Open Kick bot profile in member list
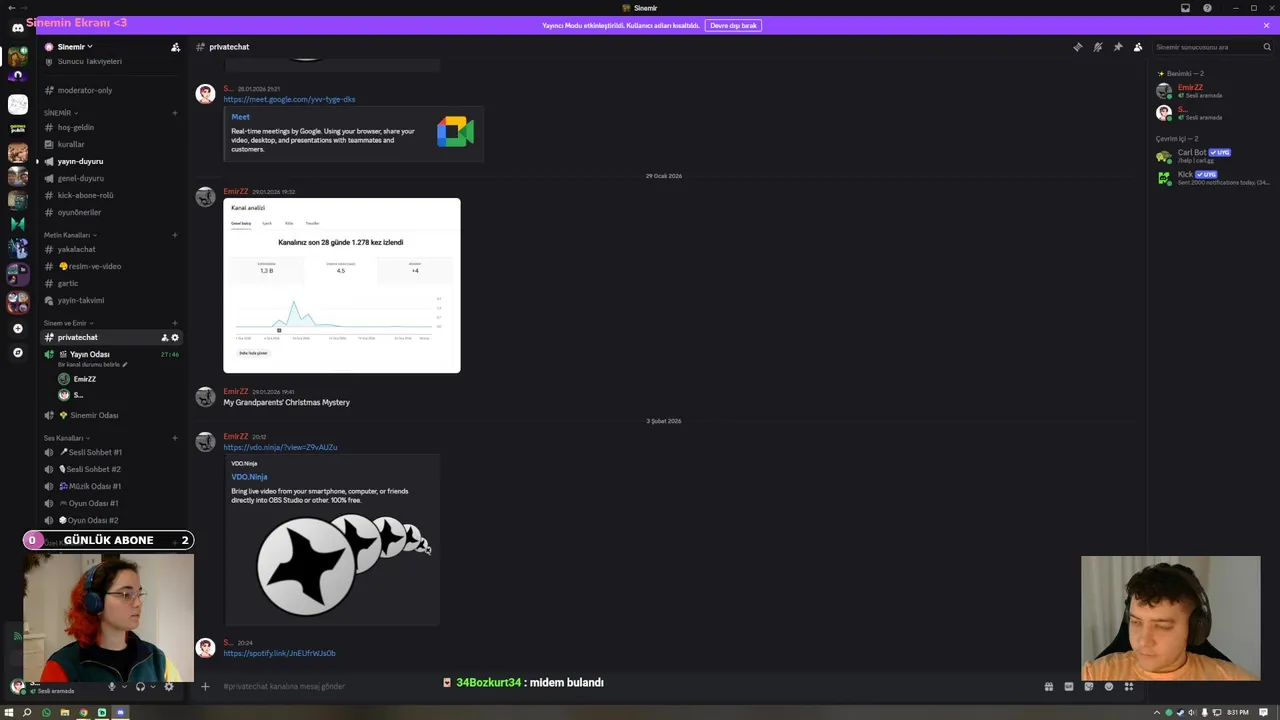 click(1212, 178)
